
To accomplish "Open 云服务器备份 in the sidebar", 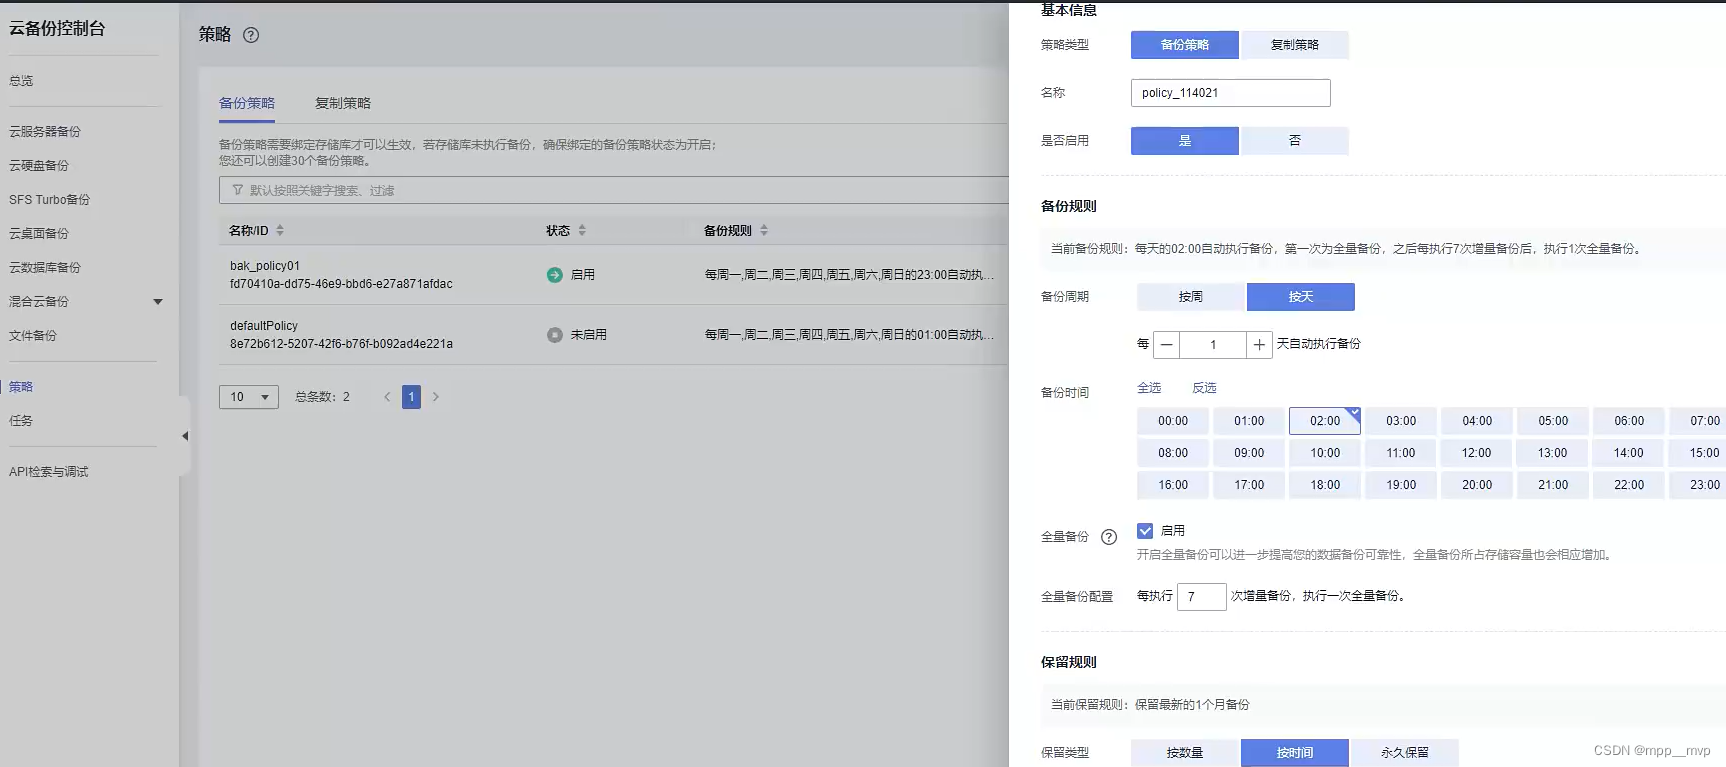I will [x=45, y=132].
